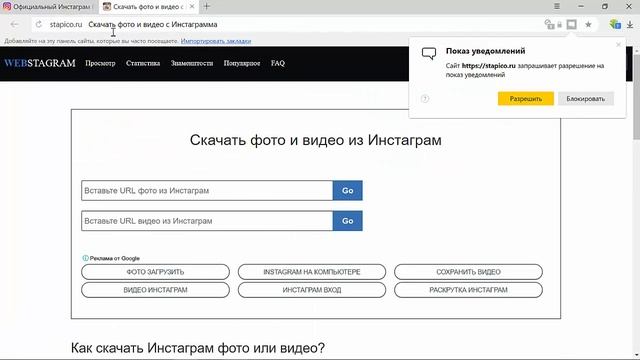Viewport: 640px width, 360px height.
Task: Click the back navigation arrow
Action: pos(15,24)
